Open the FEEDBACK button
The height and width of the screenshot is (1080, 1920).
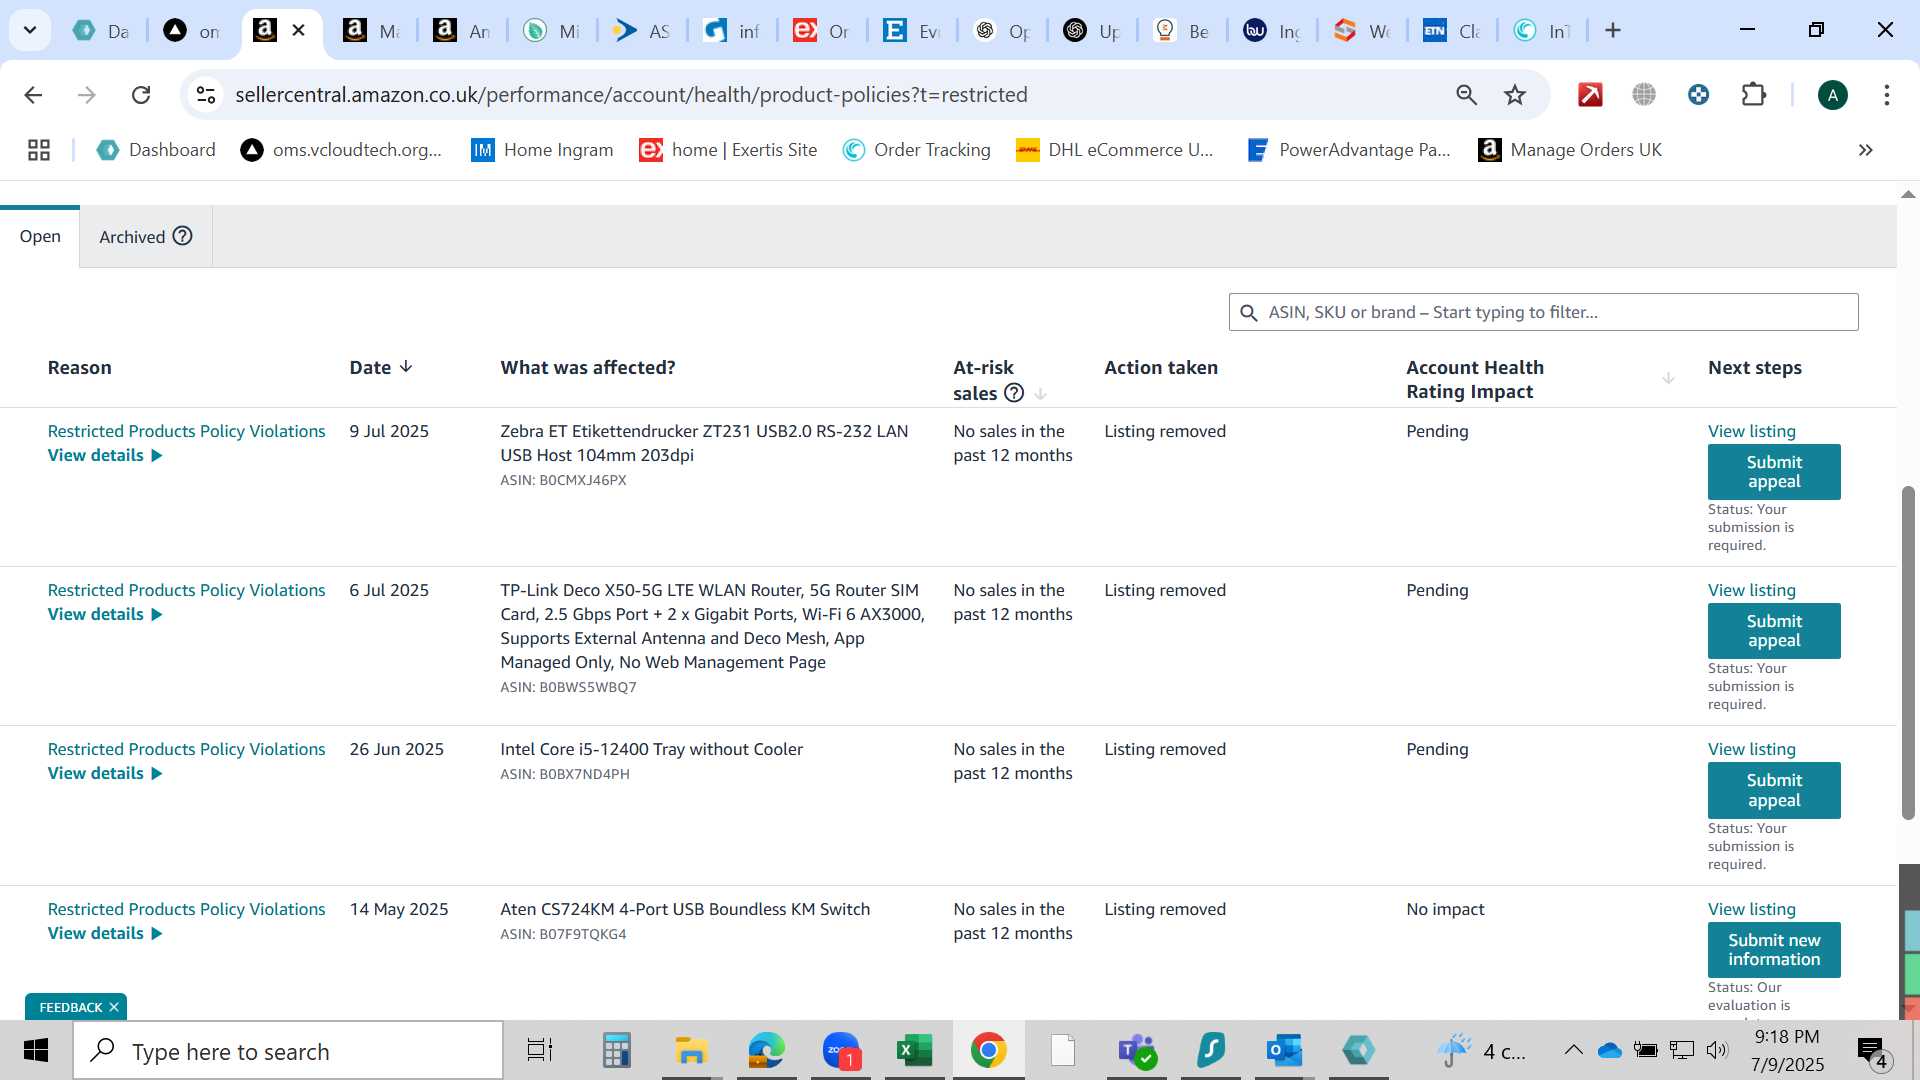[70, 1007]
